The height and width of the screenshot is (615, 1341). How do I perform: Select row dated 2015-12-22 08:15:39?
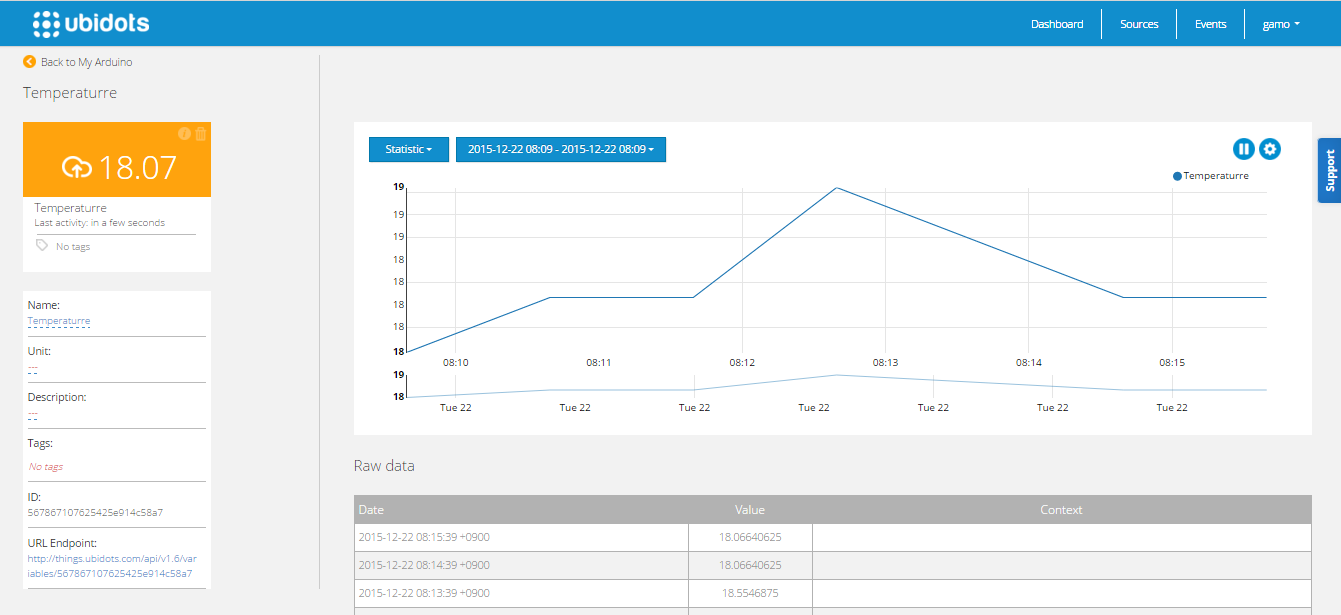833,537
